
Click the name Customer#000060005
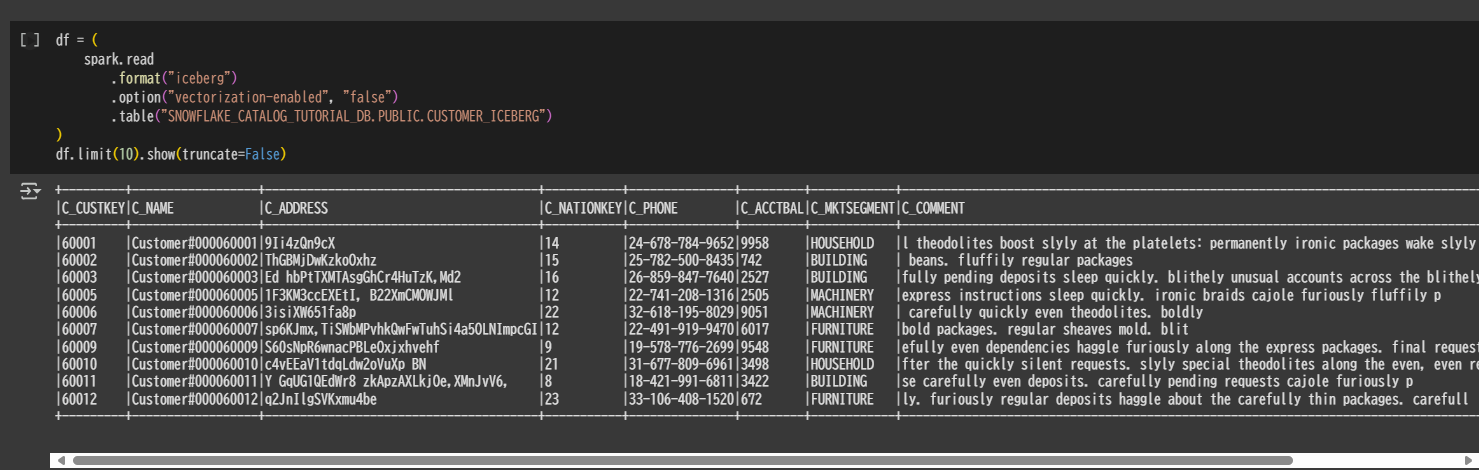point(194,295)
